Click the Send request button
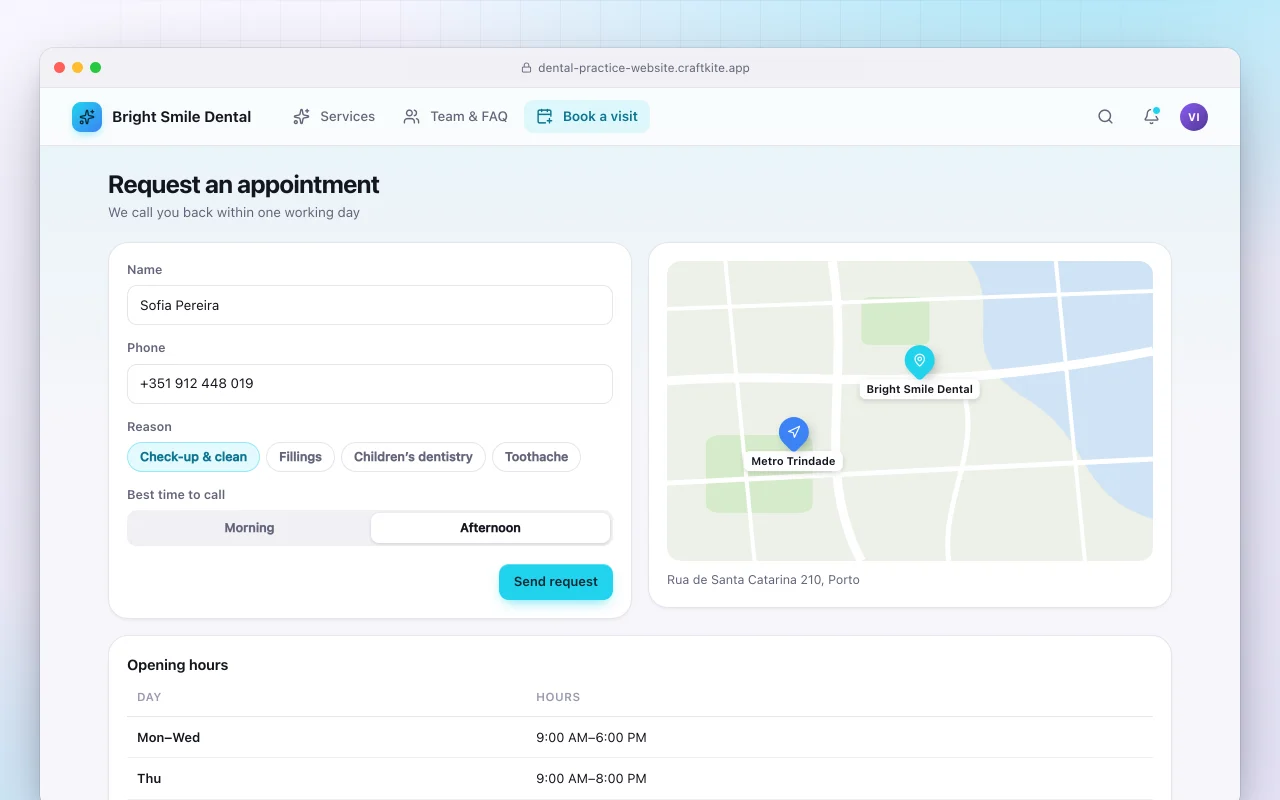The width and height of the screenshot is (1280, 800). 556,582
